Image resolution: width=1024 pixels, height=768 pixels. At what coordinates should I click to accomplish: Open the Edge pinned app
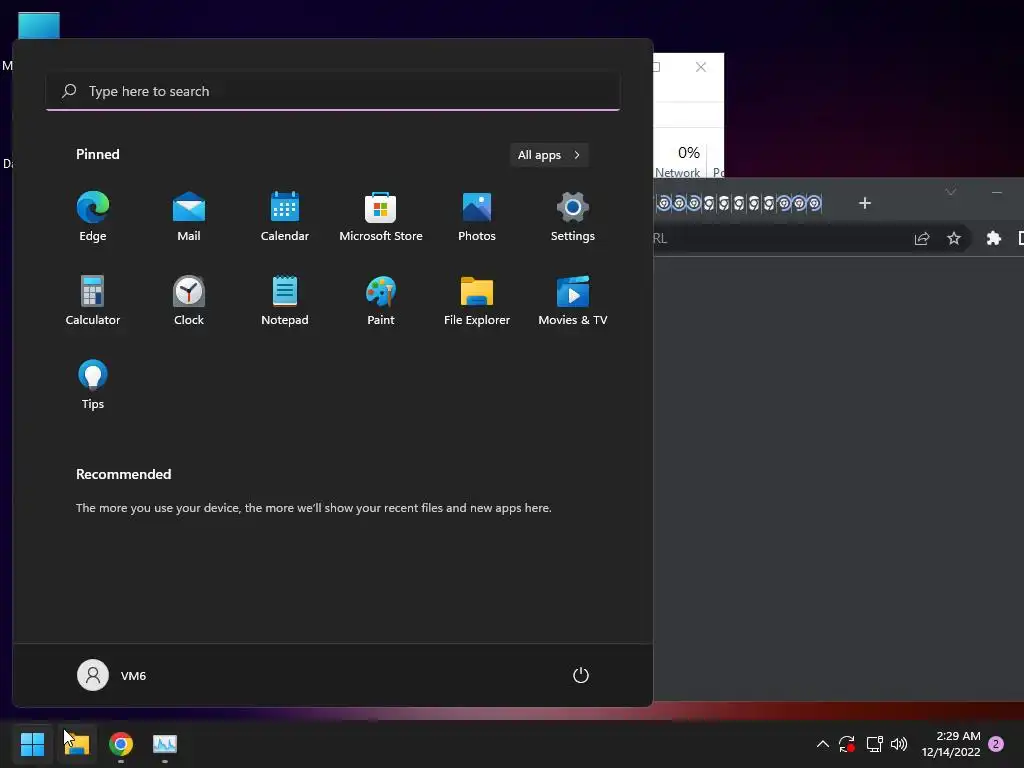(93, 217)
